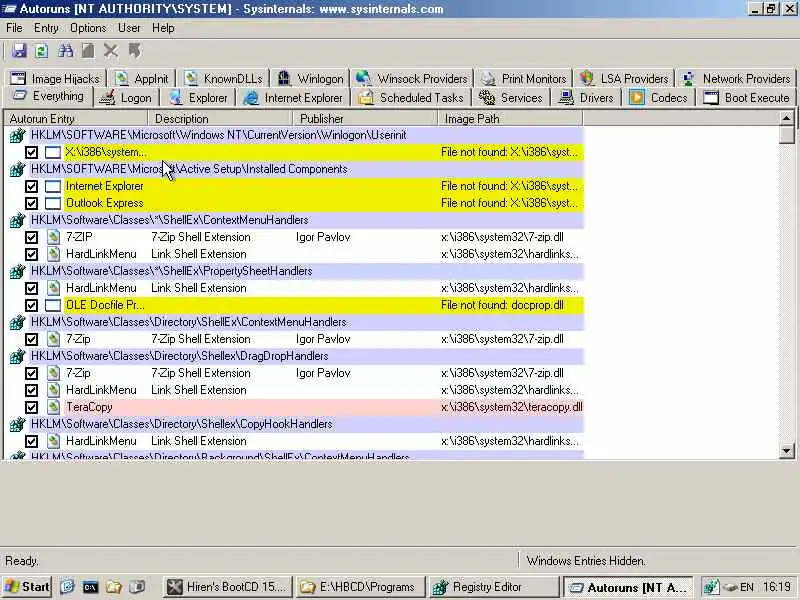Switch to the LSA Providers tab

[x=624, y=79]
